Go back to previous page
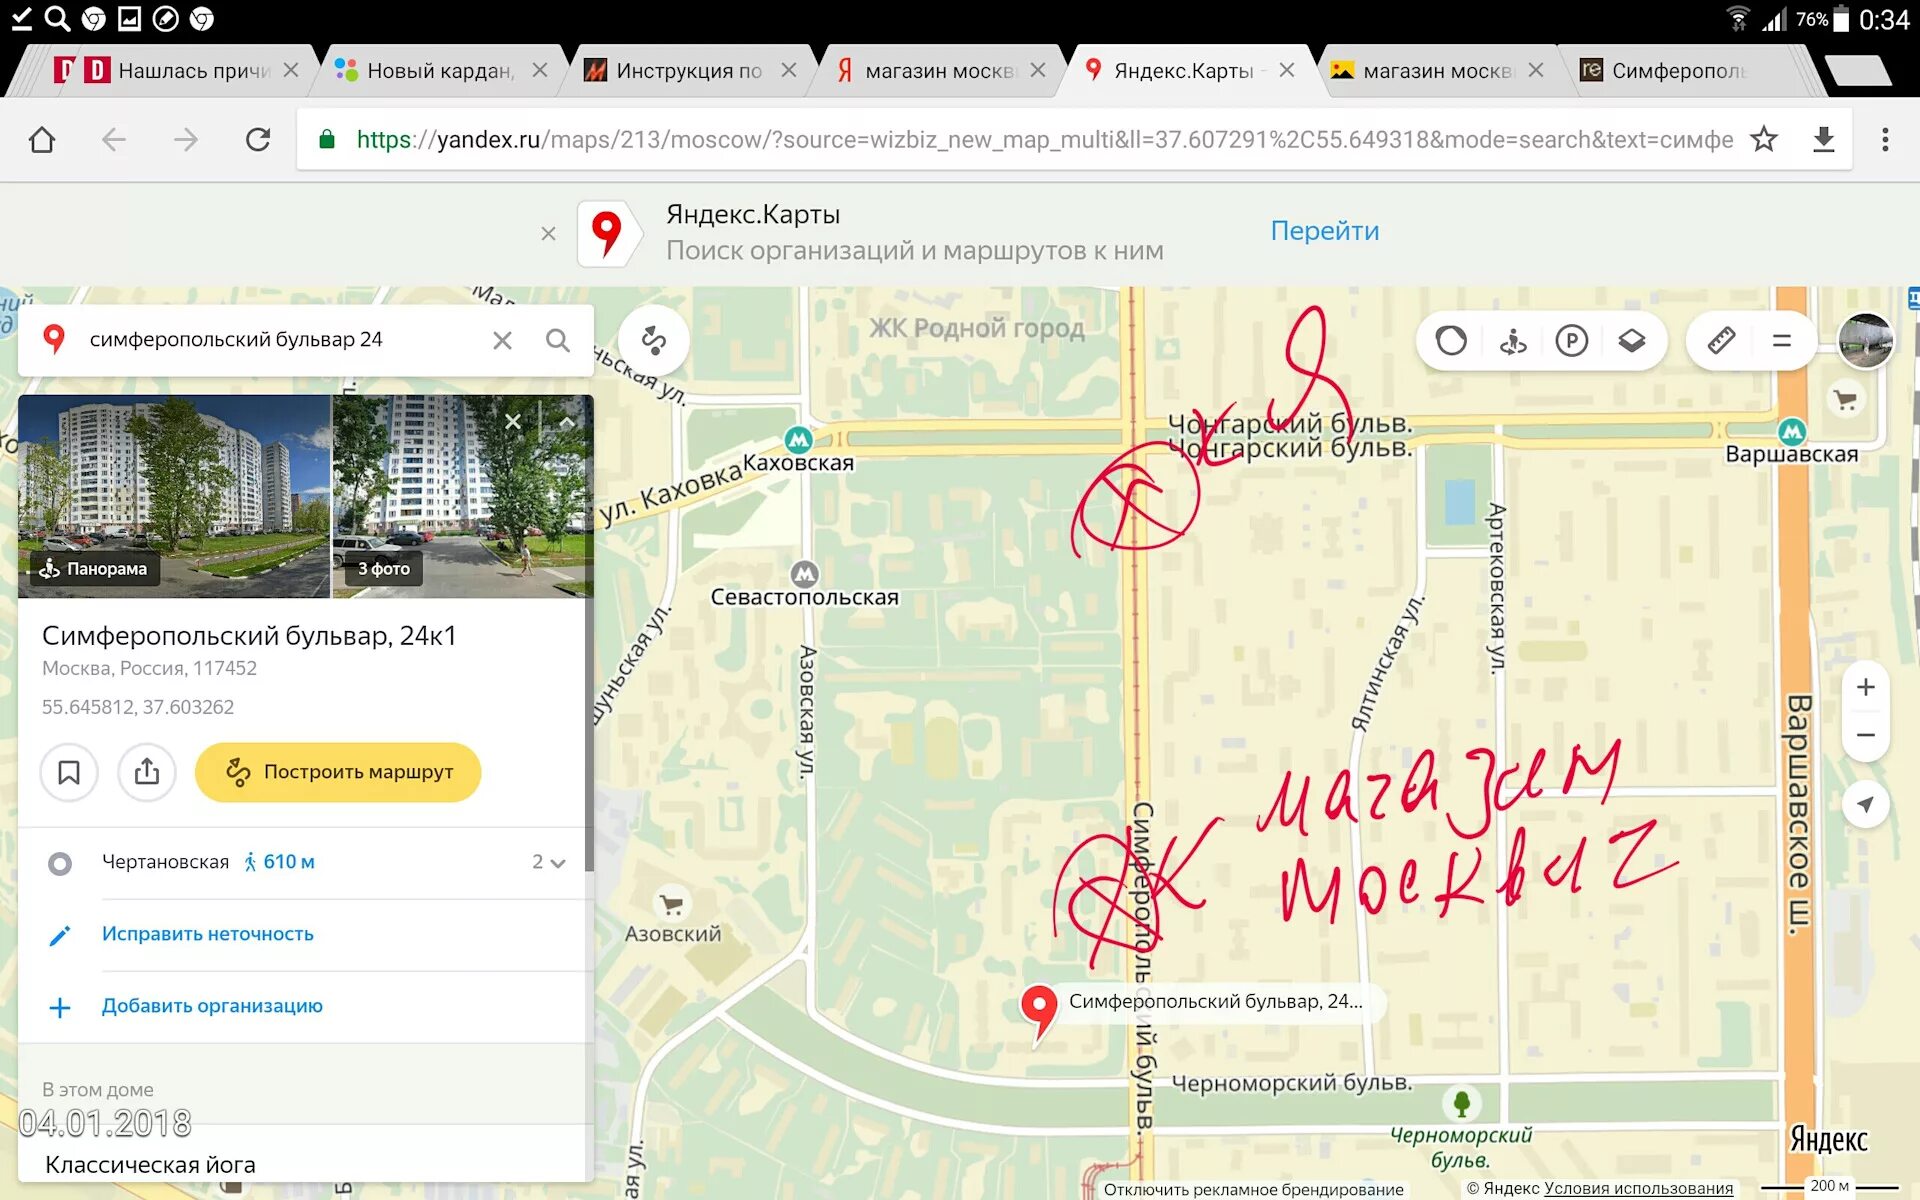1920x1200 pixels. pyautogui.click(x=114, y=139)
